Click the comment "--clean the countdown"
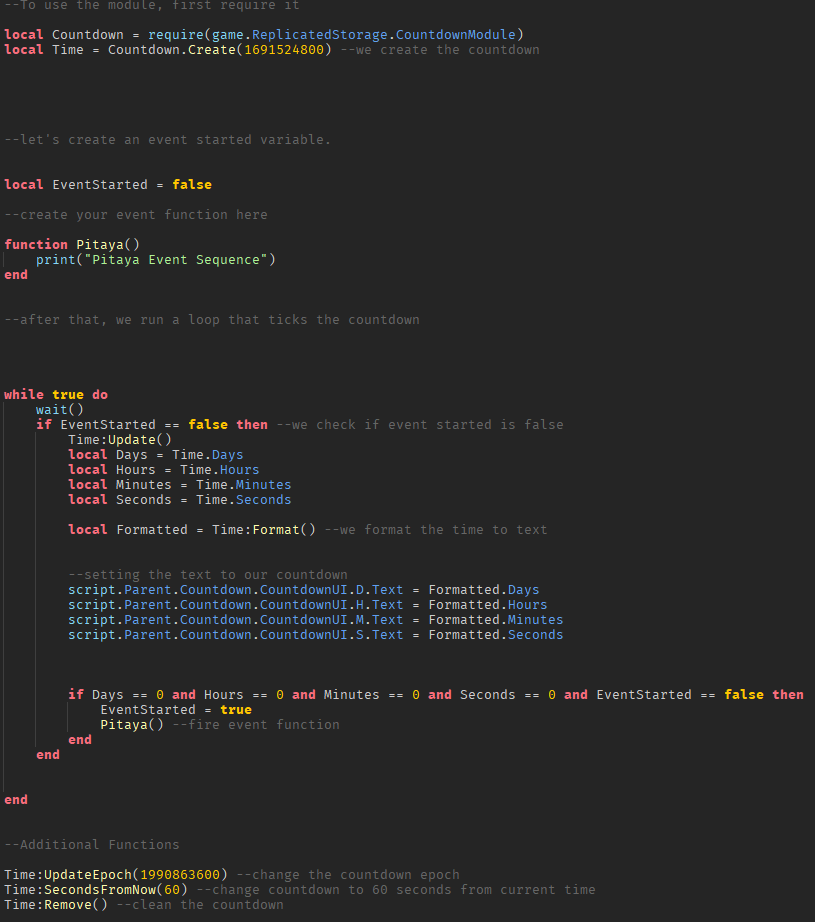The height and width of the screenshot is (922, 815). pyautogui.click(x=200, y=905)
